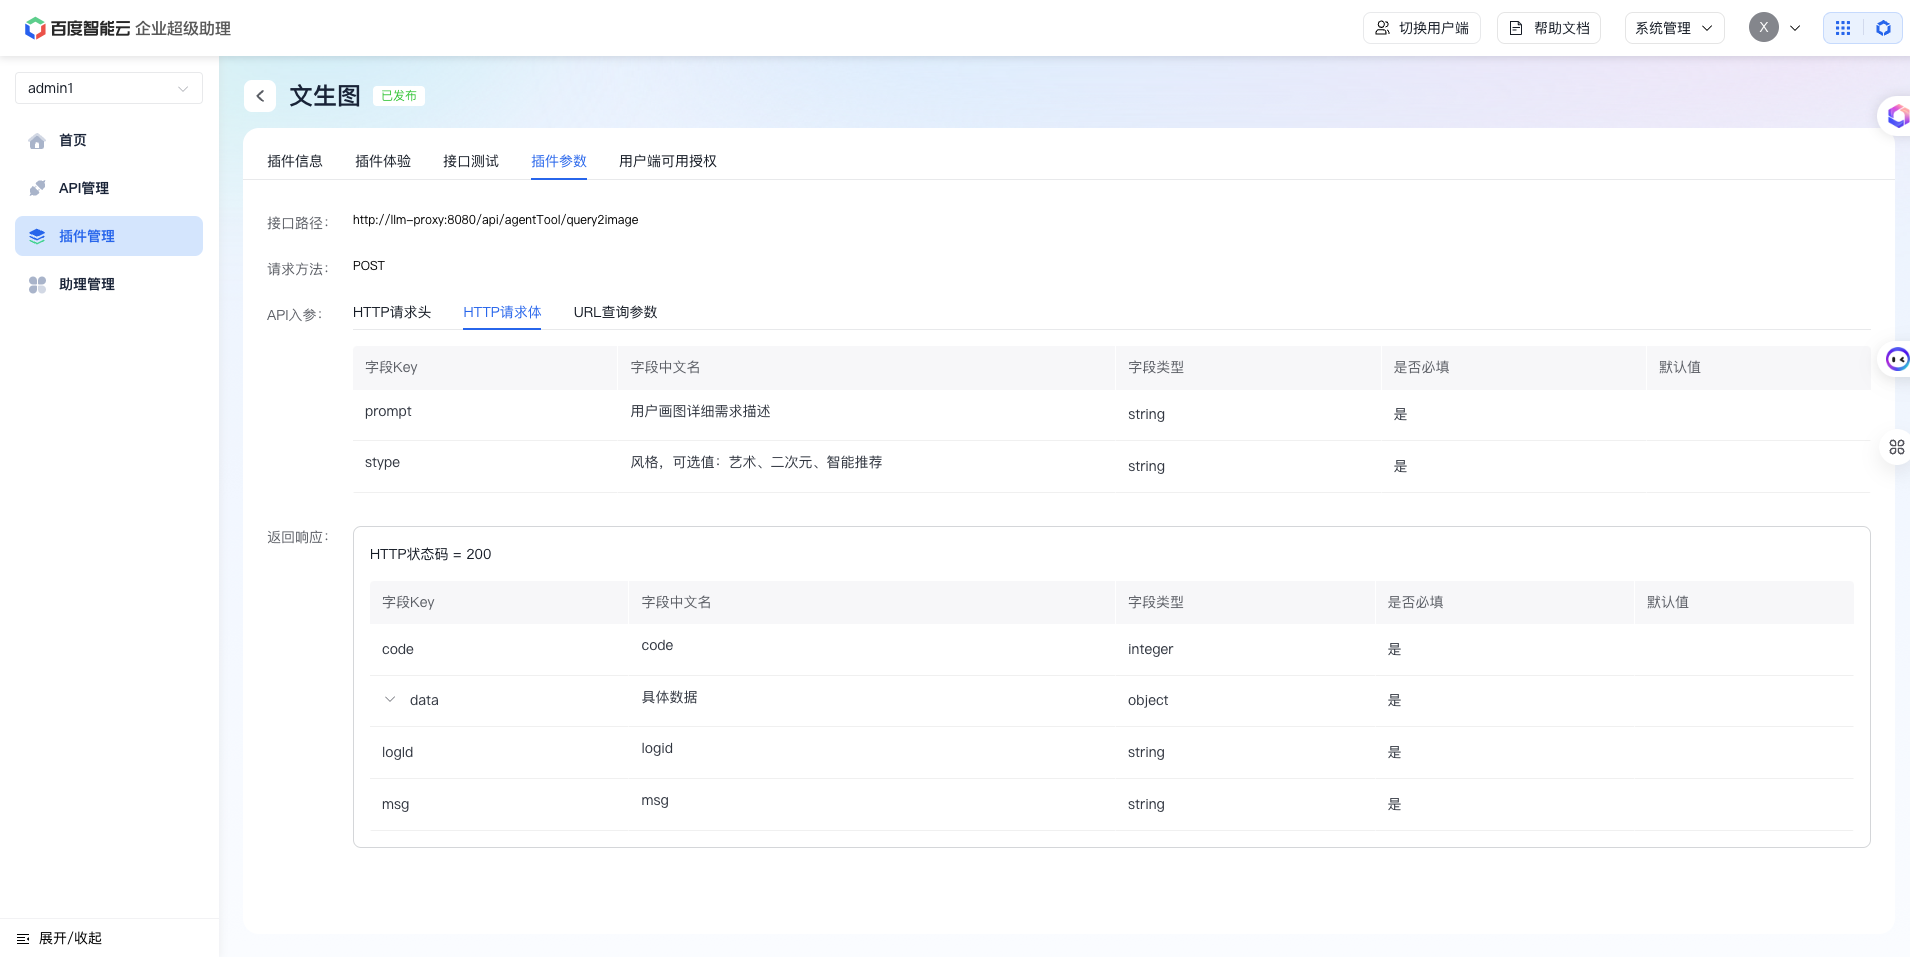Click the 具体数据 name cell

(x=669, y=697)
